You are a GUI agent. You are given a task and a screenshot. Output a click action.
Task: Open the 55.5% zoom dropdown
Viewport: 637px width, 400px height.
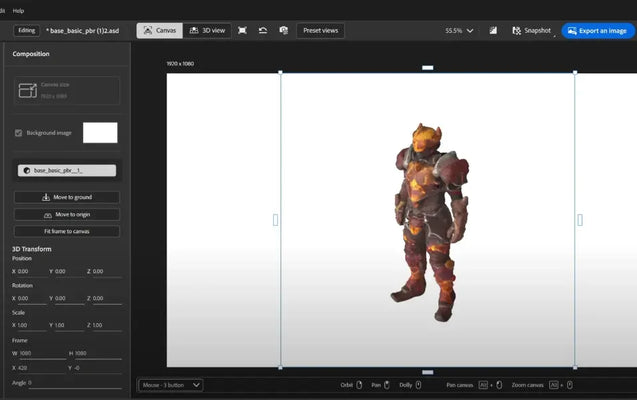click(459, 31)
